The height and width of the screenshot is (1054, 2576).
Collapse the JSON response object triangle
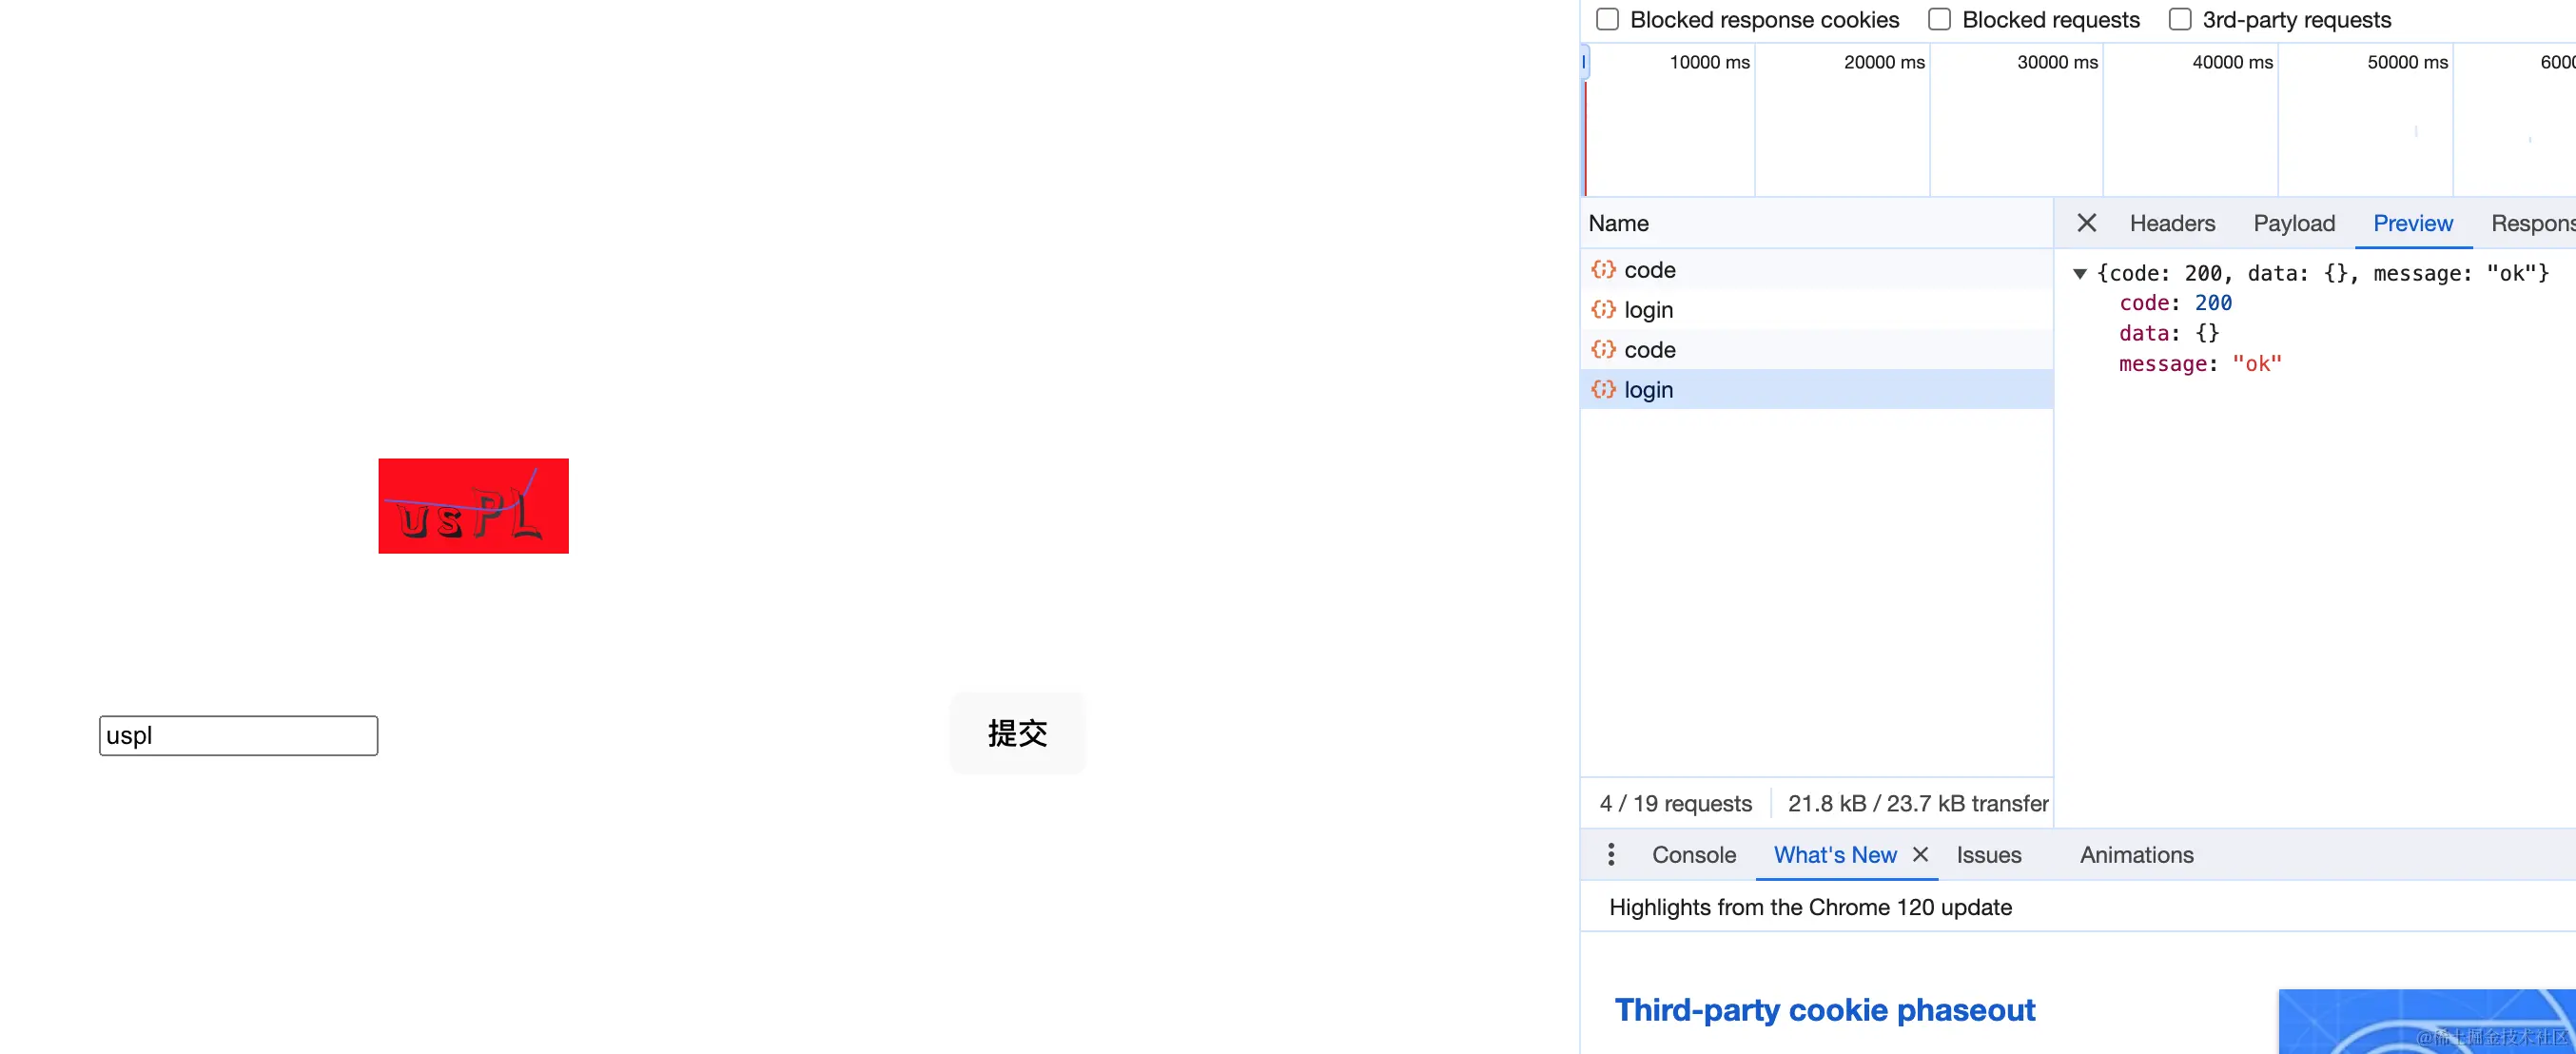[x=2080, y=274]
